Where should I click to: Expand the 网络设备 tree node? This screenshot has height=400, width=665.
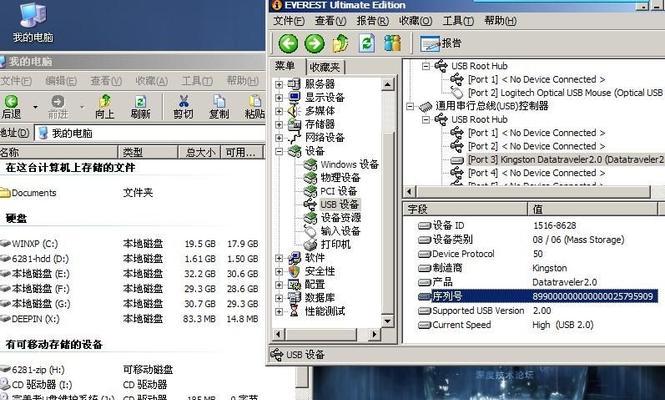coord(279,138)
